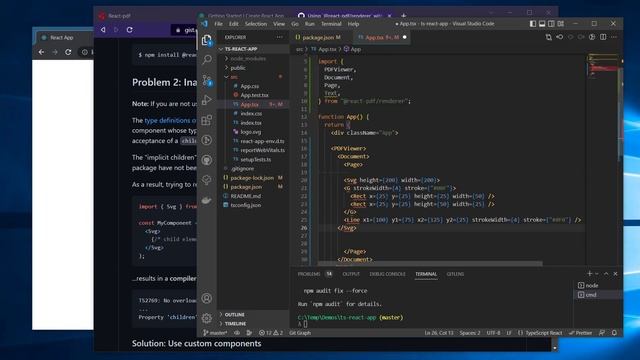Screen dimensions: 640x360
Task: Open the Go menu
Action: pyautogui.click(x=295, y=24)
